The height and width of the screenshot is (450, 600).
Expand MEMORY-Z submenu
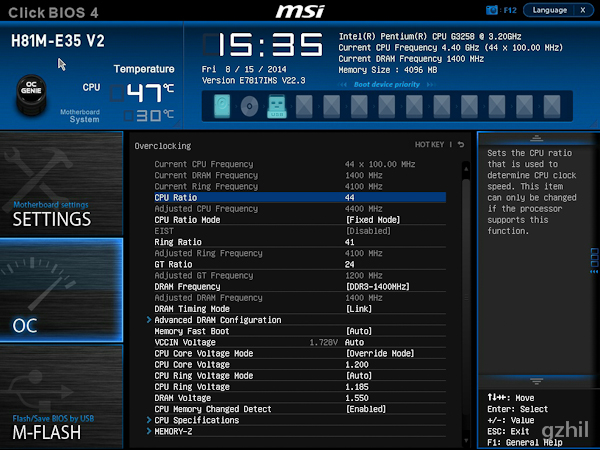tap(173, 431)
